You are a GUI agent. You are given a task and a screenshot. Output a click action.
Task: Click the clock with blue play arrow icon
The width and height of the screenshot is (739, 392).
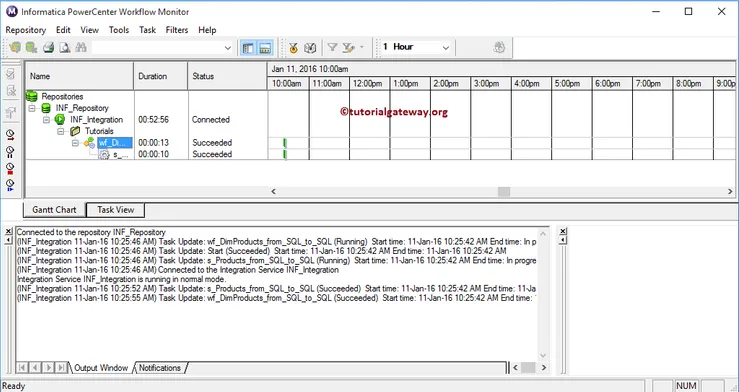pyautogui.click(x=10, y=185)
